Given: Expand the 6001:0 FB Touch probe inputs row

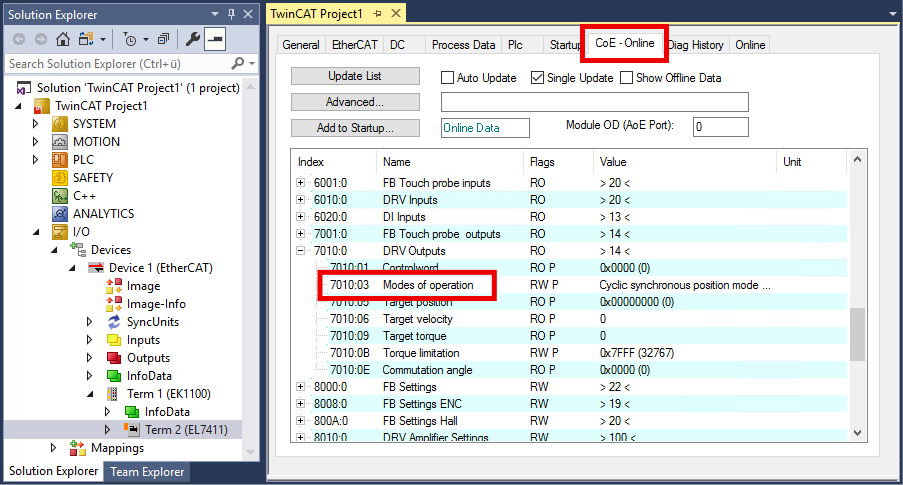Looking at the screenshot, I should pyautogui.click(x=300, y=183).
